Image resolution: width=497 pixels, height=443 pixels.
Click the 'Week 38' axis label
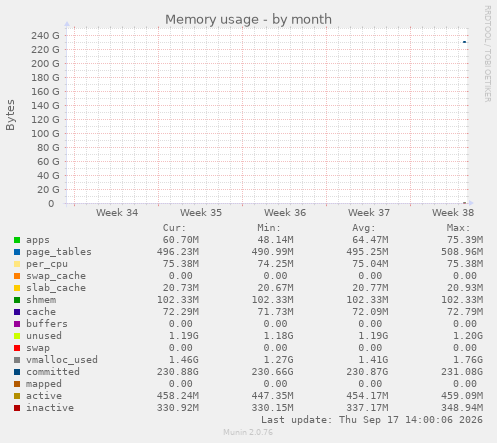click(453, 213)
